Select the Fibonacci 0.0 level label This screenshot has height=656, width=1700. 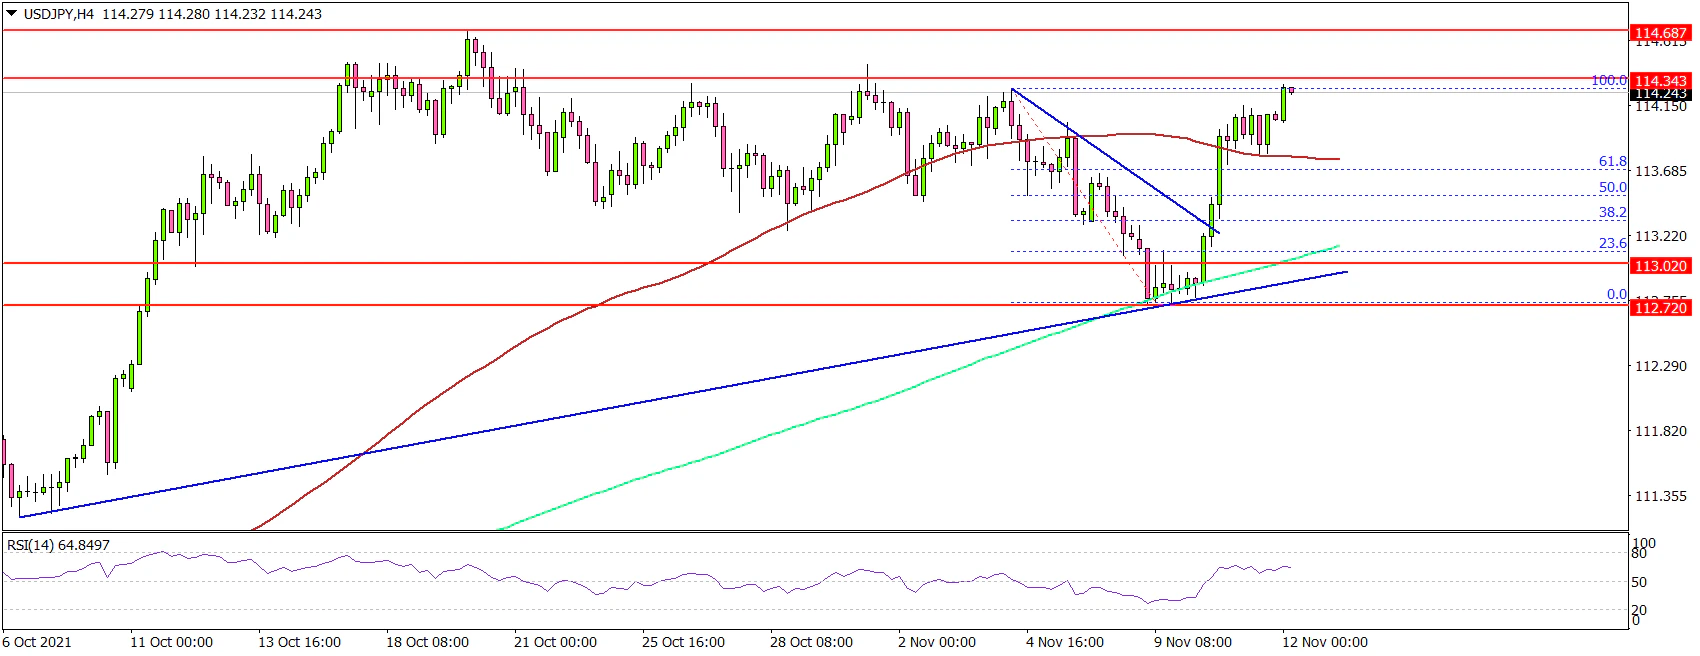[1616, 294]
